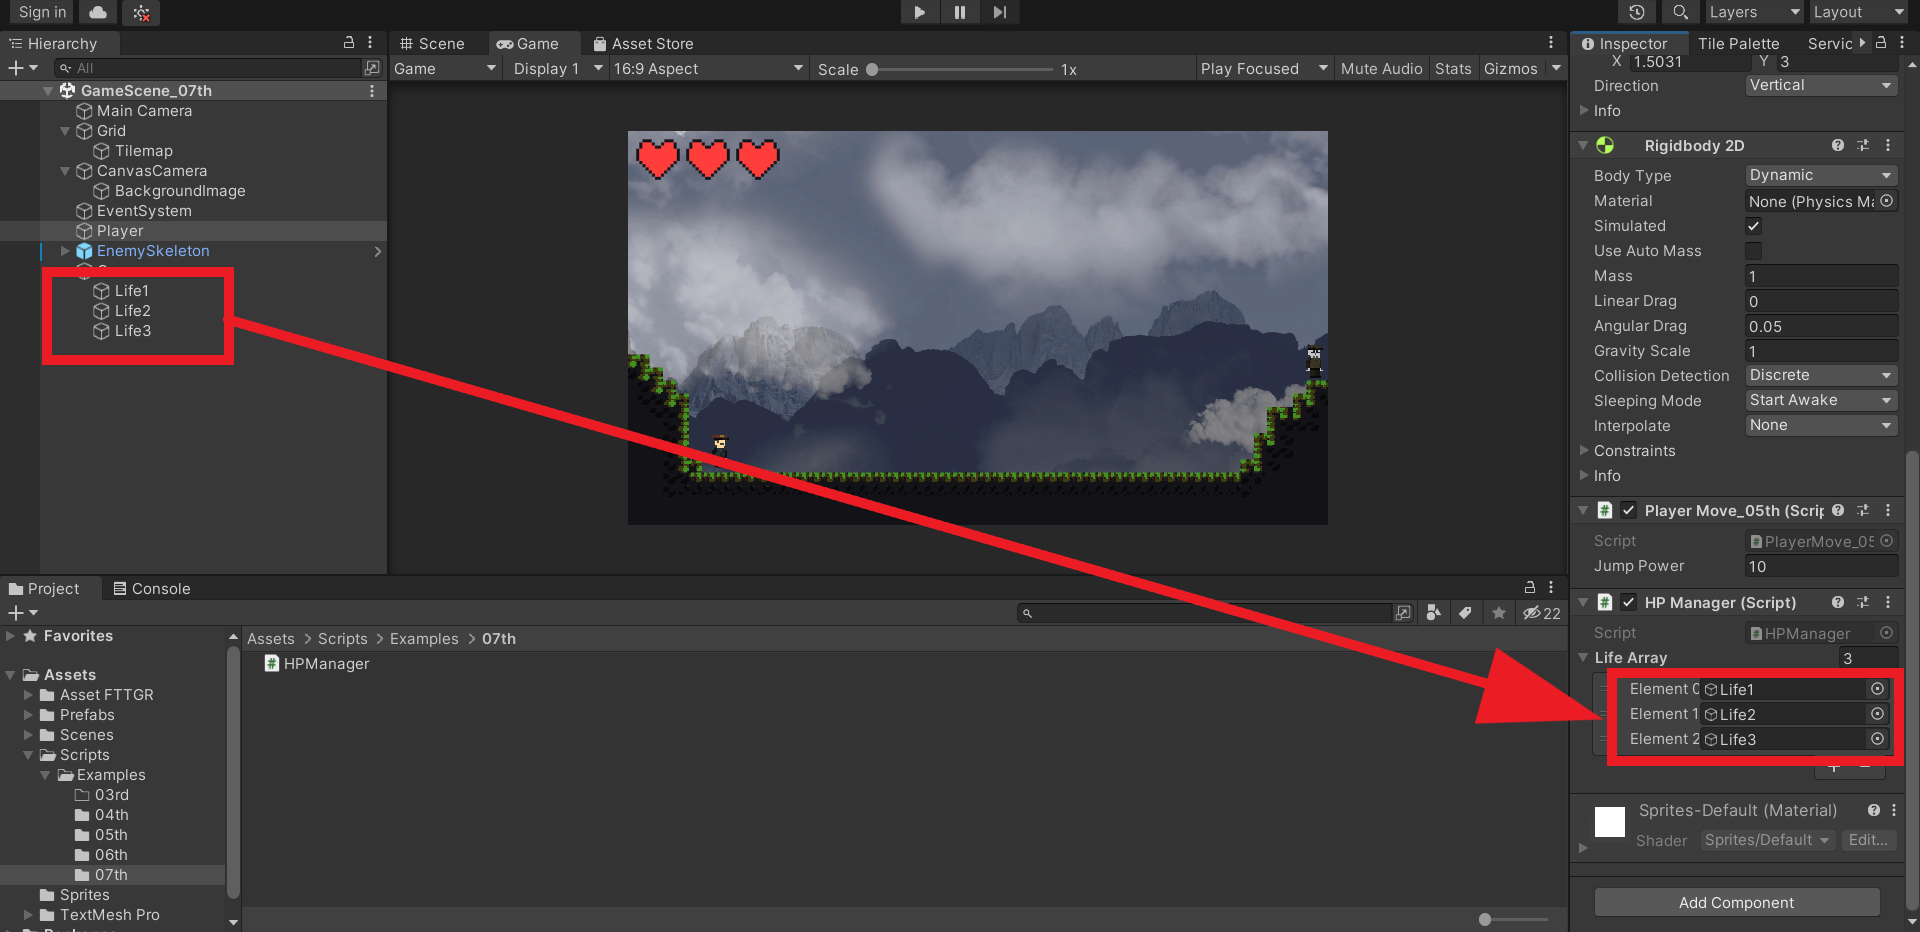Advance one frame with the Step button

[999, 12]
